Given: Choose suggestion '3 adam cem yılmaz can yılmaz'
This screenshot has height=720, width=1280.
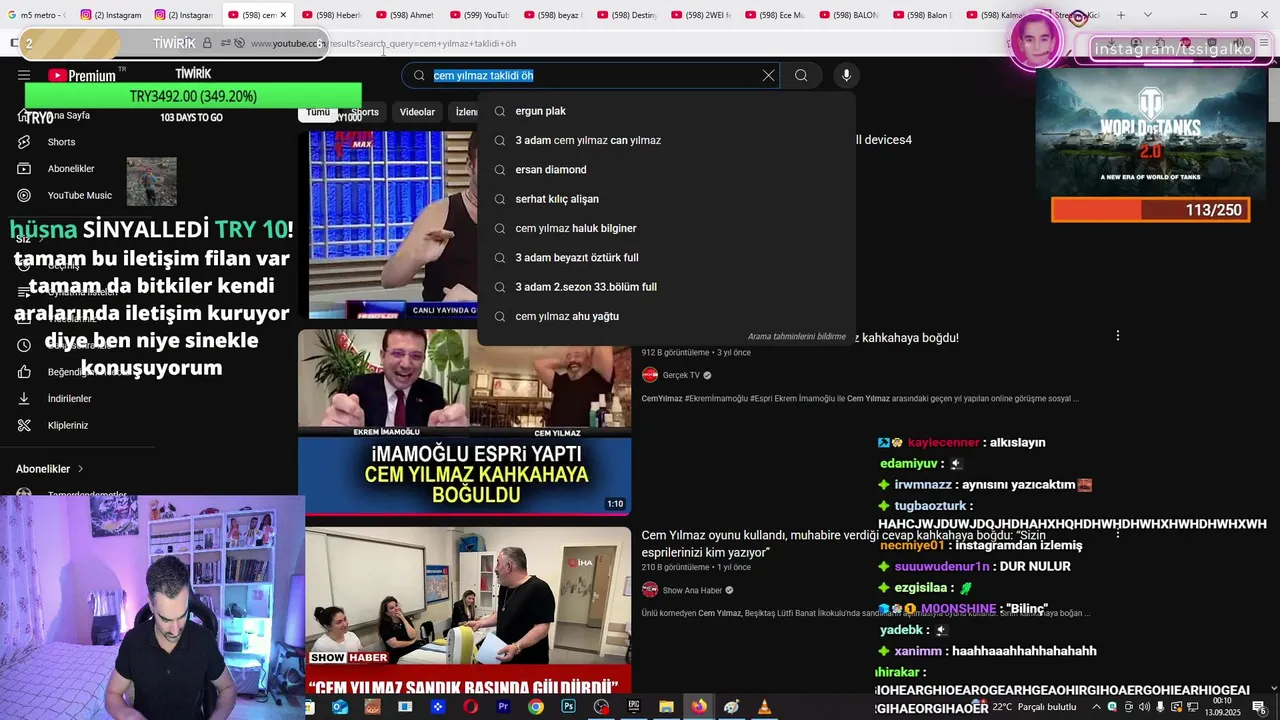Looking at the screenshot, I should 666,140.
